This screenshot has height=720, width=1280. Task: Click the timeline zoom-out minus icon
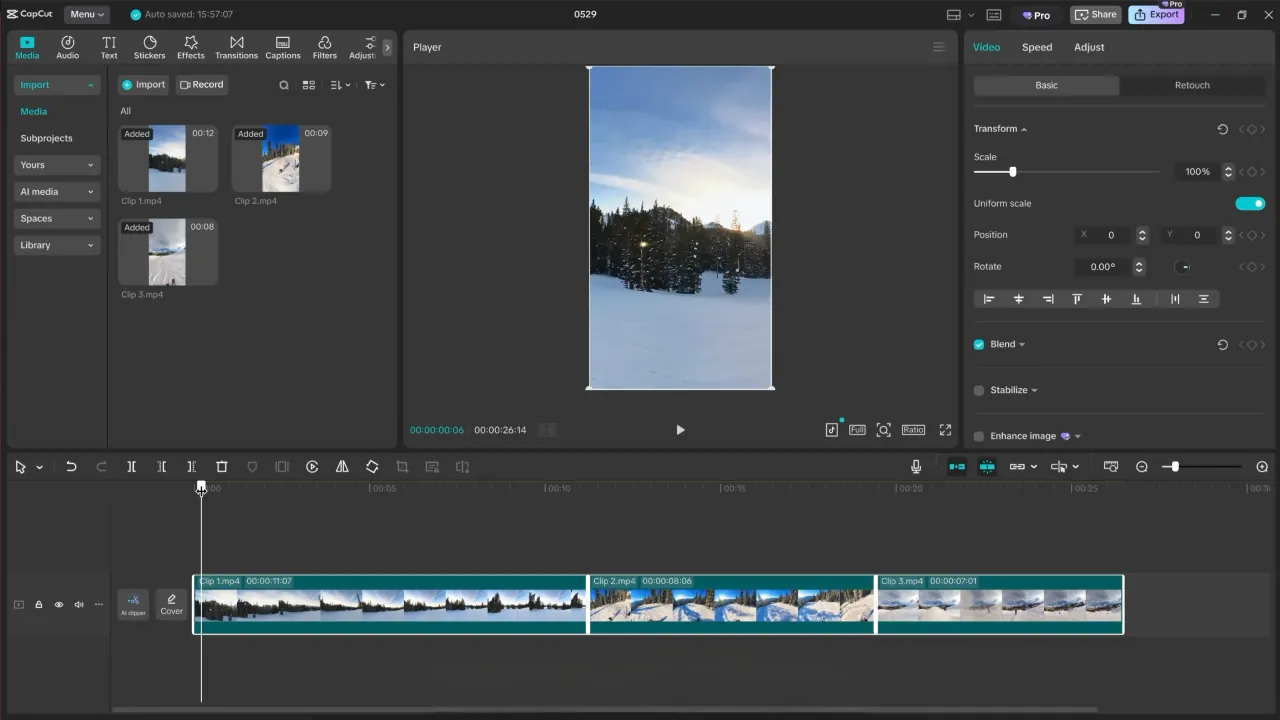(1142, 467)
